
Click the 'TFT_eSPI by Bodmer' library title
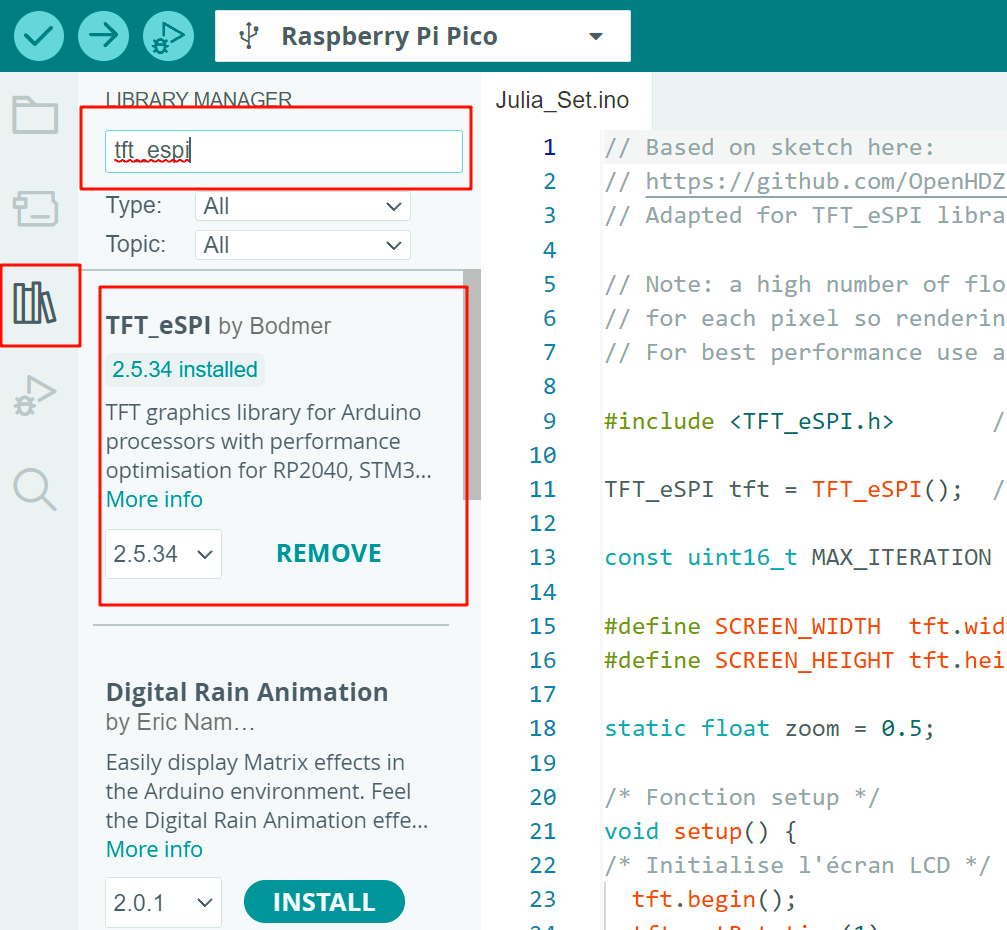point(218,326)
